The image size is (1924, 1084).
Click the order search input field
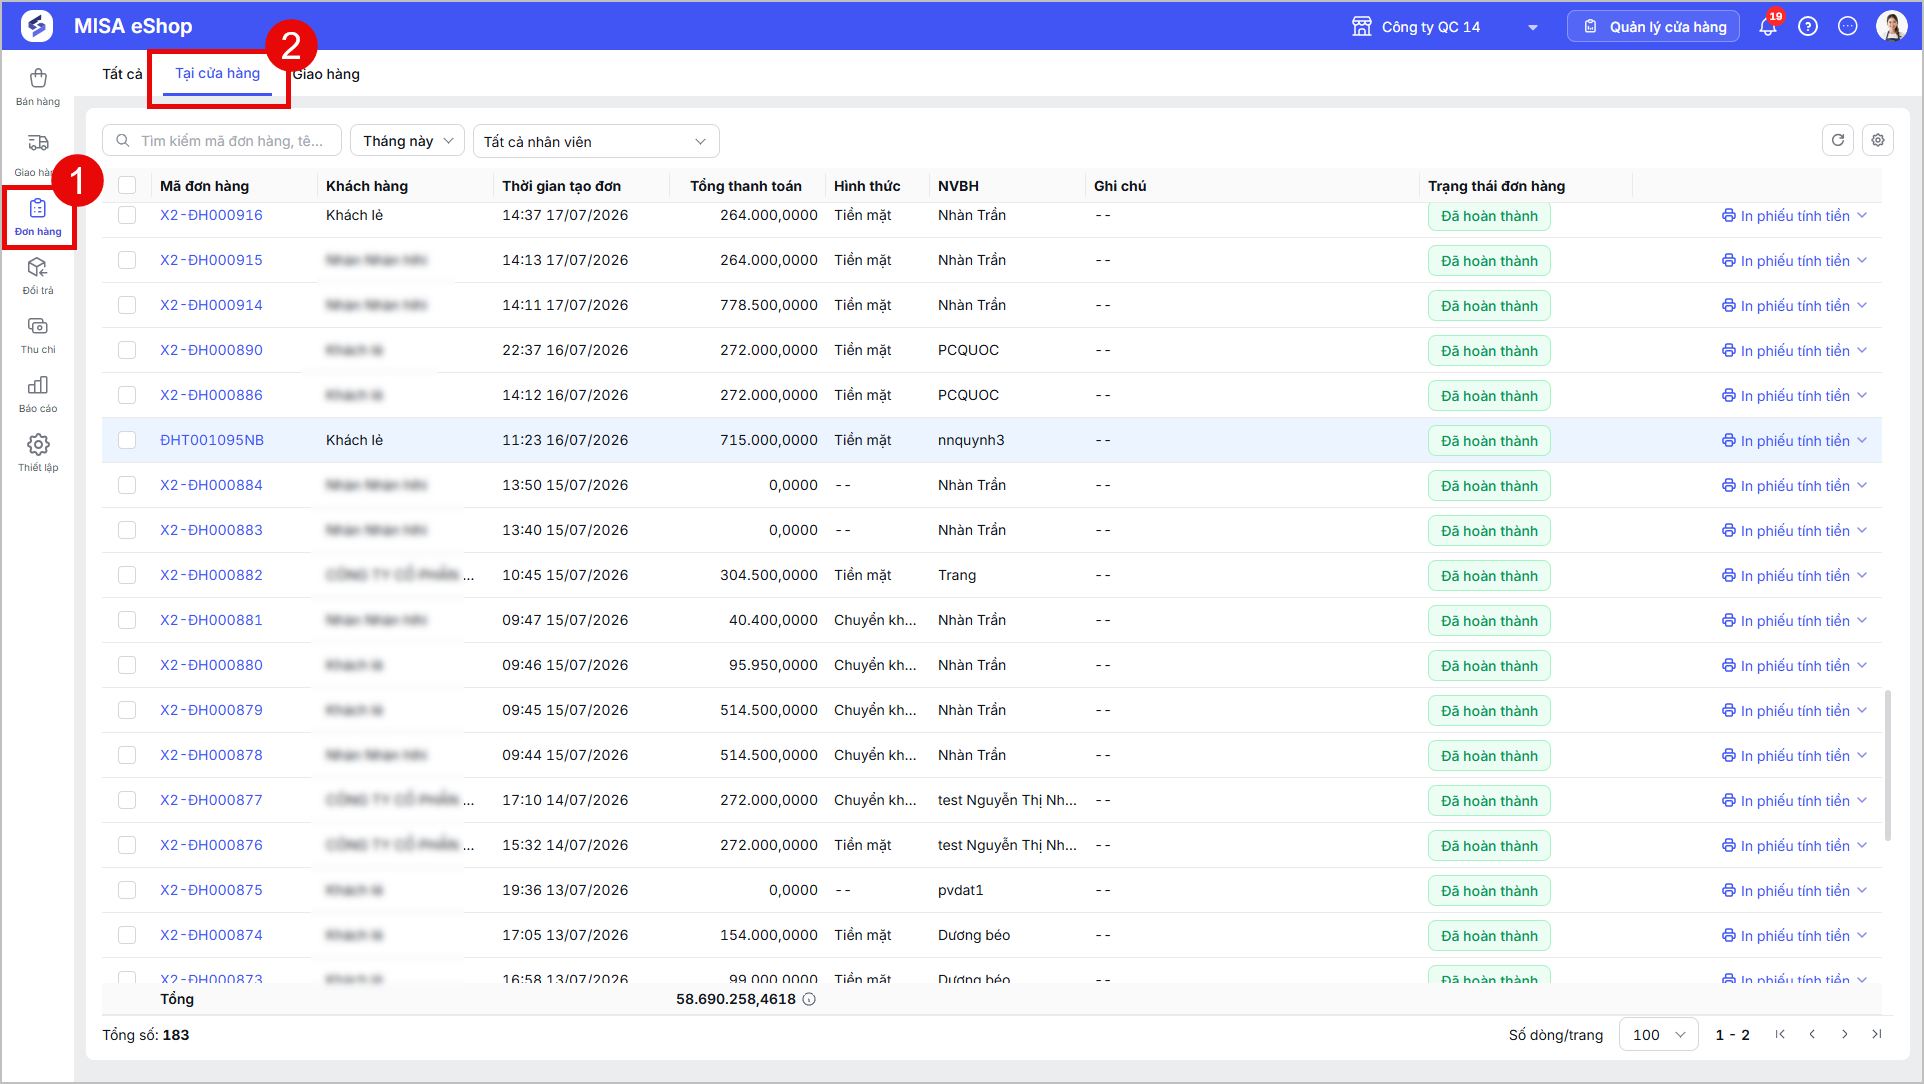pos(222,141)
